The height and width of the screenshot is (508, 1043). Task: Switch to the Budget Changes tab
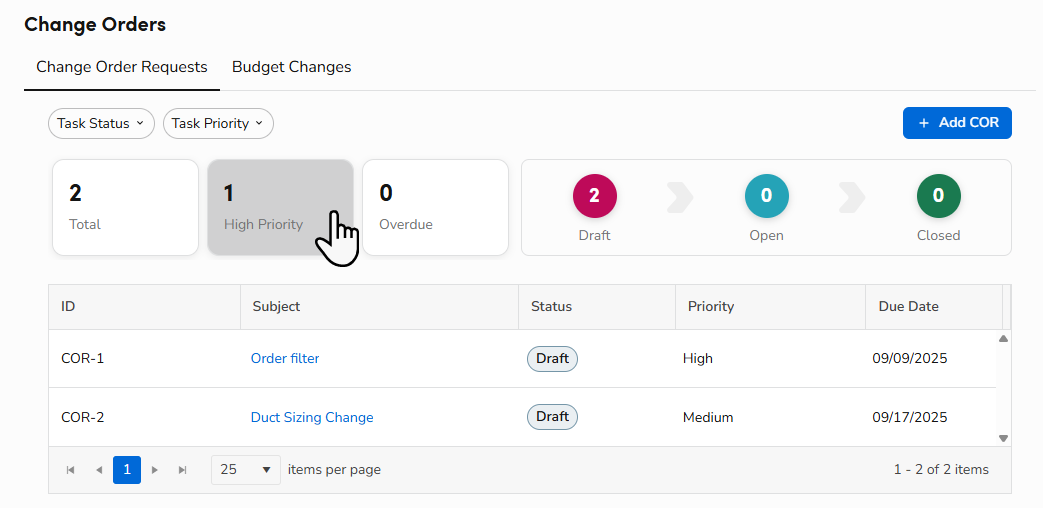(x=291, y=67)
